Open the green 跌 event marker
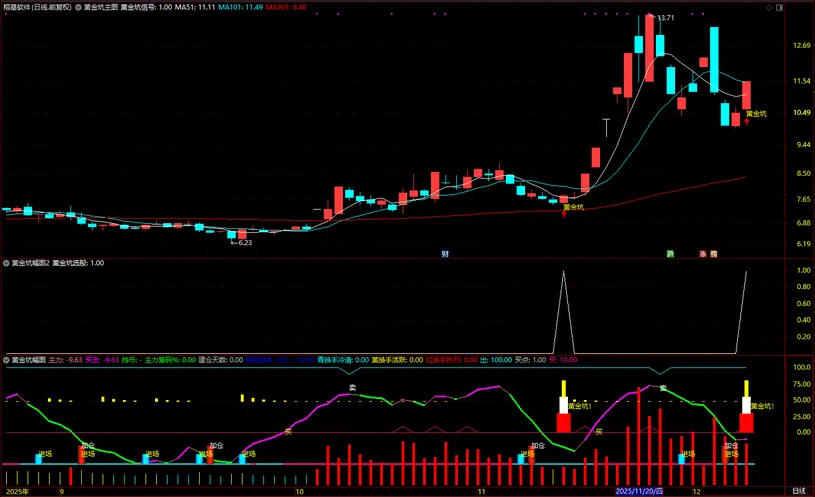 tap(671, 254)
